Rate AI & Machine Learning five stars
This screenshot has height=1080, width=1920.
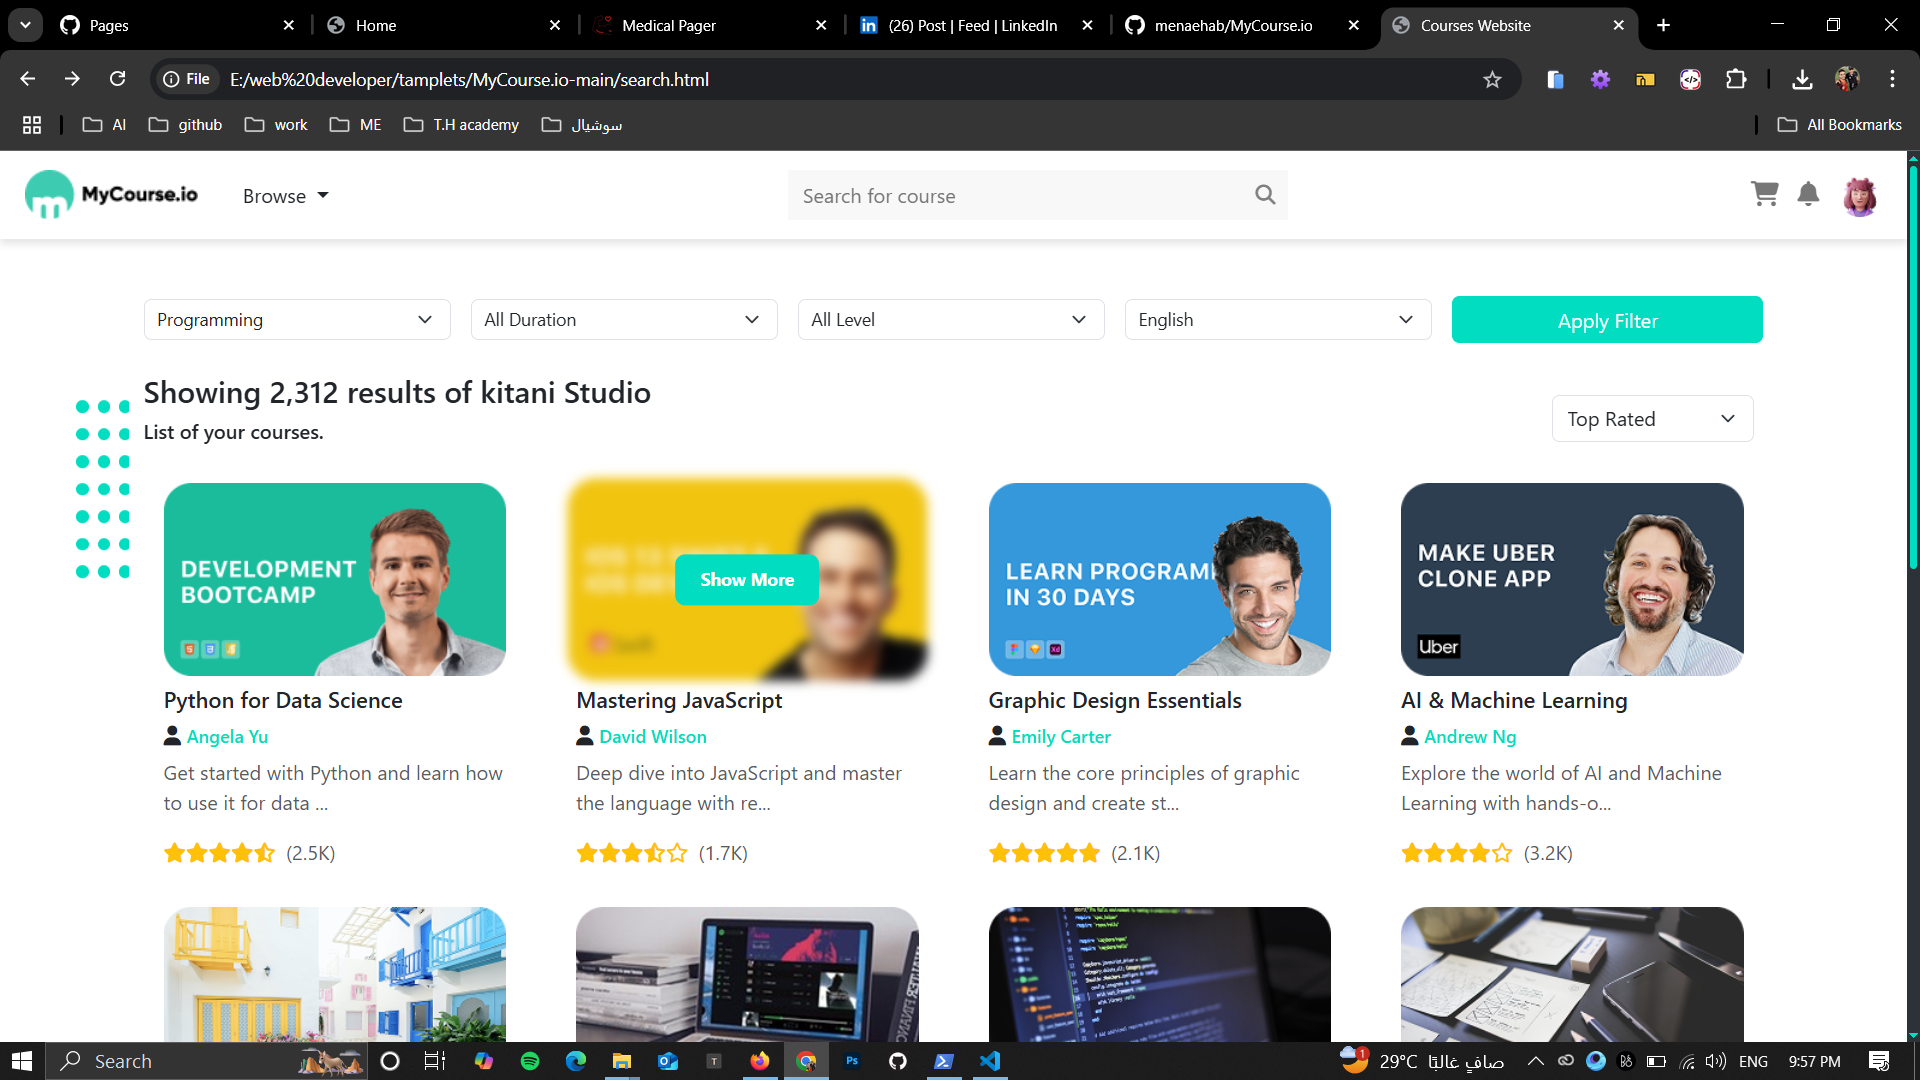[x=1502, y=853]
